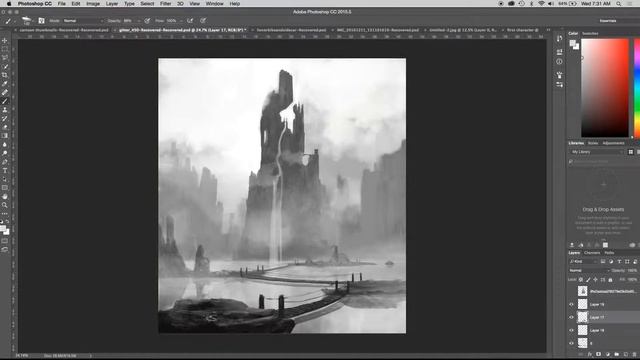Select the Brush tool in toolbar
The image size is (640, 360).
click(5, 101)
